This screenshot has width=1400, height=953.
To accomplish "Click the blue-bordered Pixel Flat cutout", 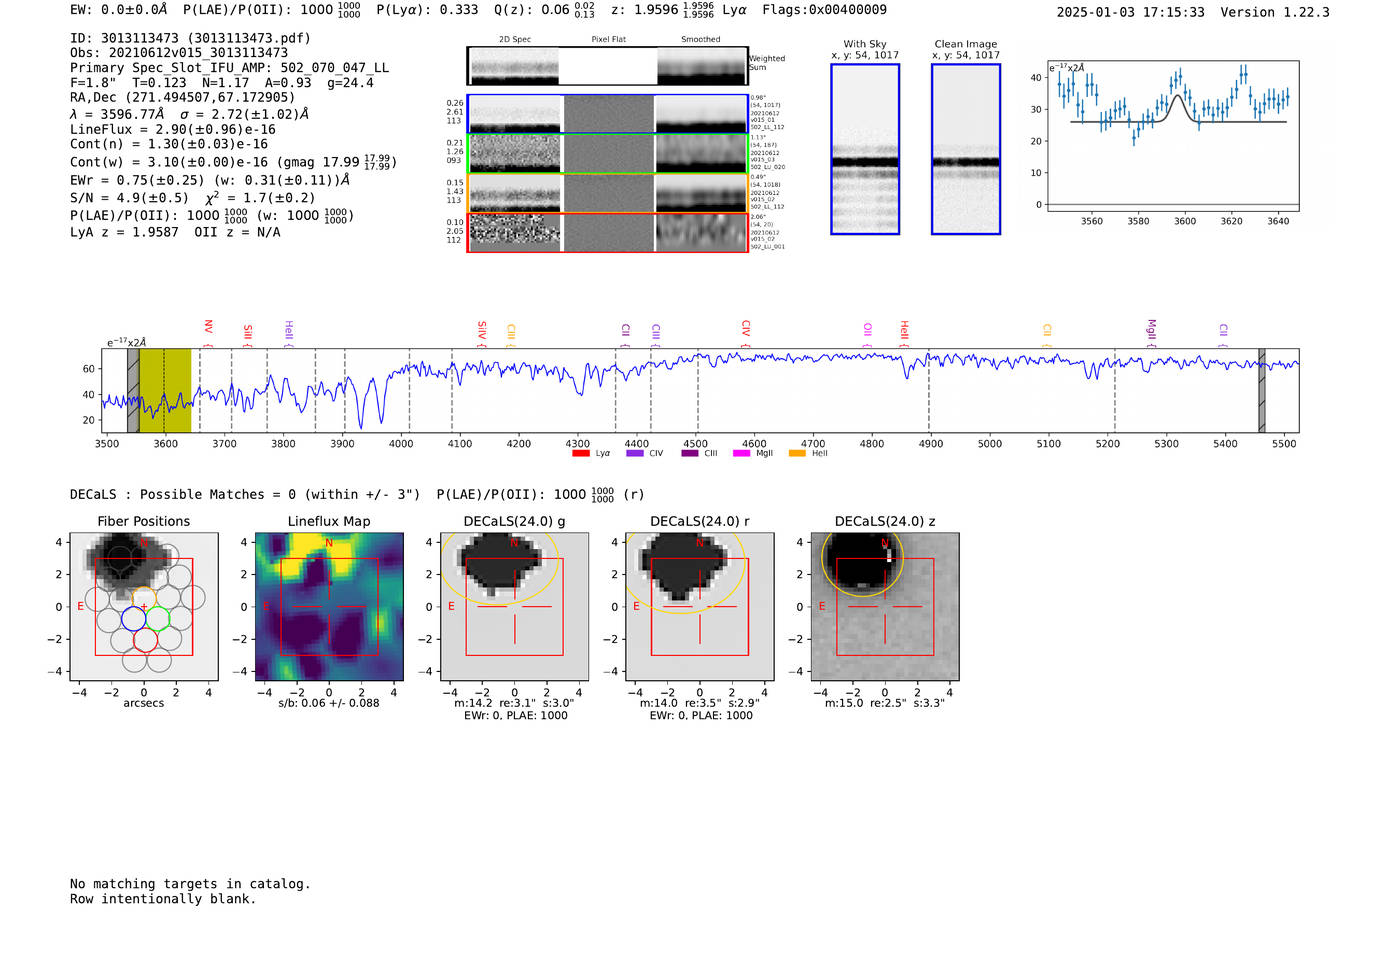I will (x=609, y=114).
